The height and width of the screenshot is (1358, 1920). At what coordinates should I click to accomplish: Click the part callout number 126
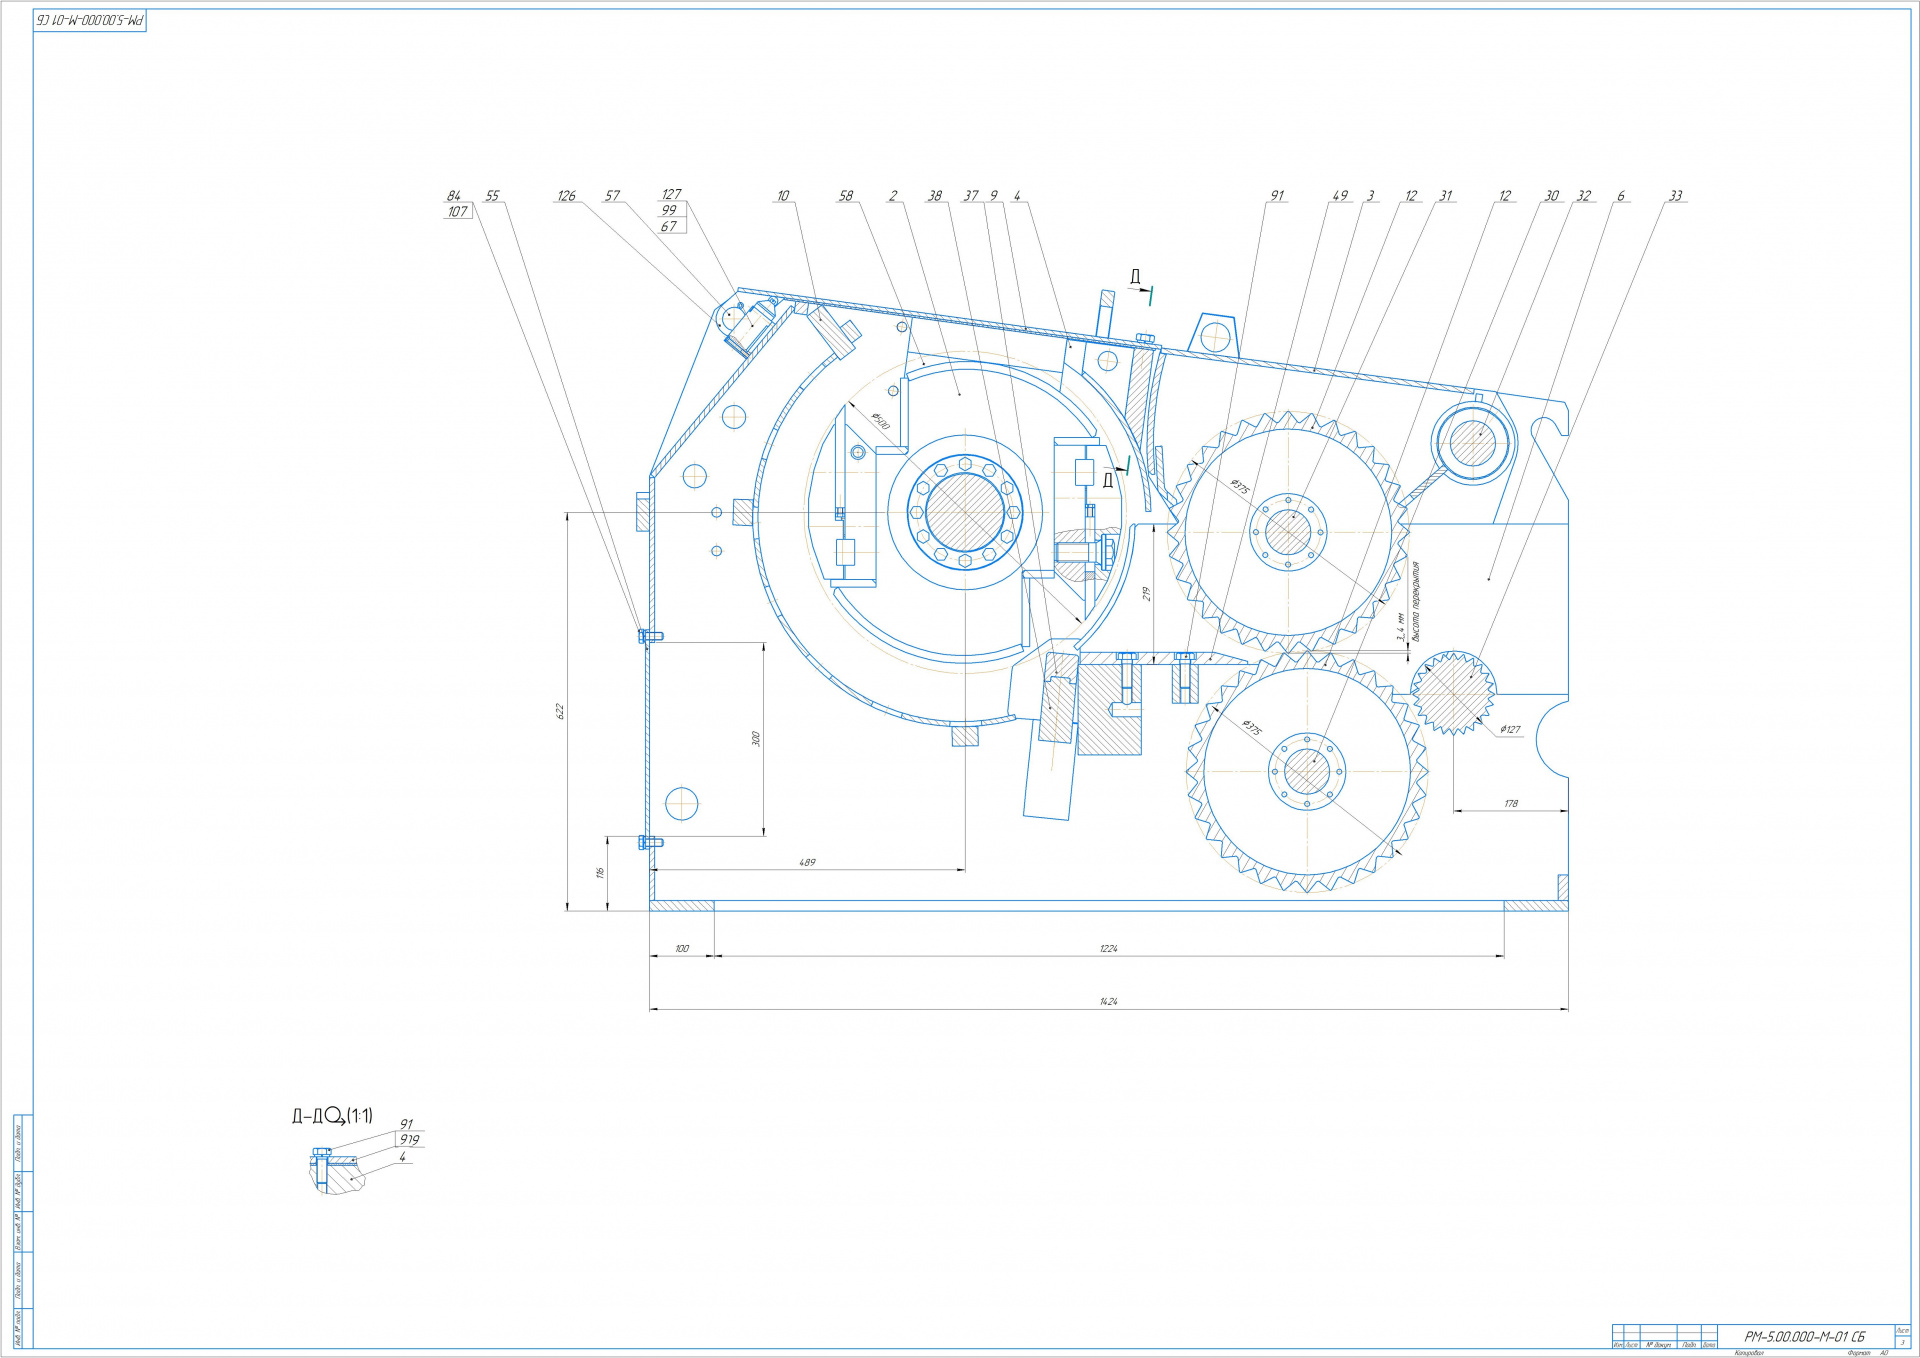(566, 196)
